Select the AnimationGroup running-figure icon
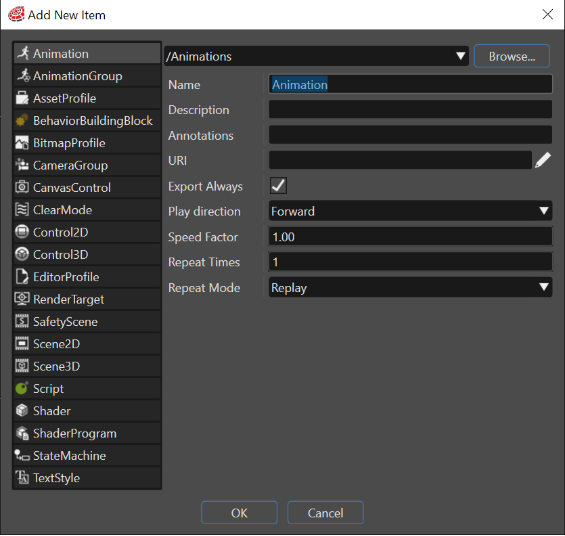The height and width of the screenshot is (536, 565). click(x=23, y=76)
